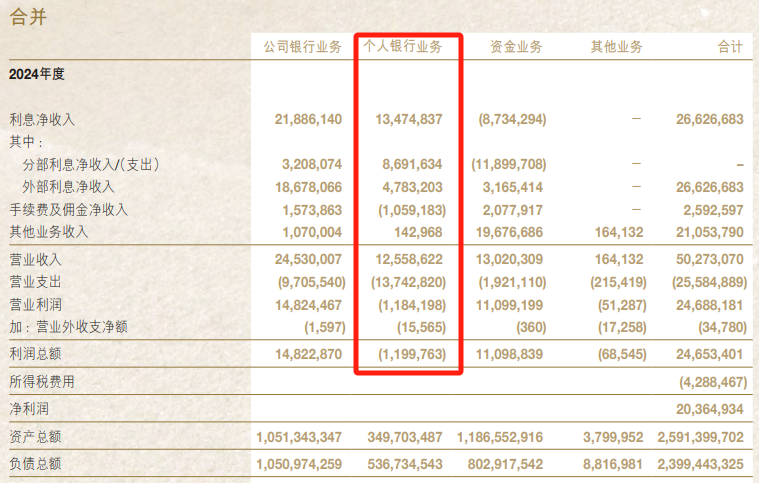Click the value 3,165,414

pos(513,187)
